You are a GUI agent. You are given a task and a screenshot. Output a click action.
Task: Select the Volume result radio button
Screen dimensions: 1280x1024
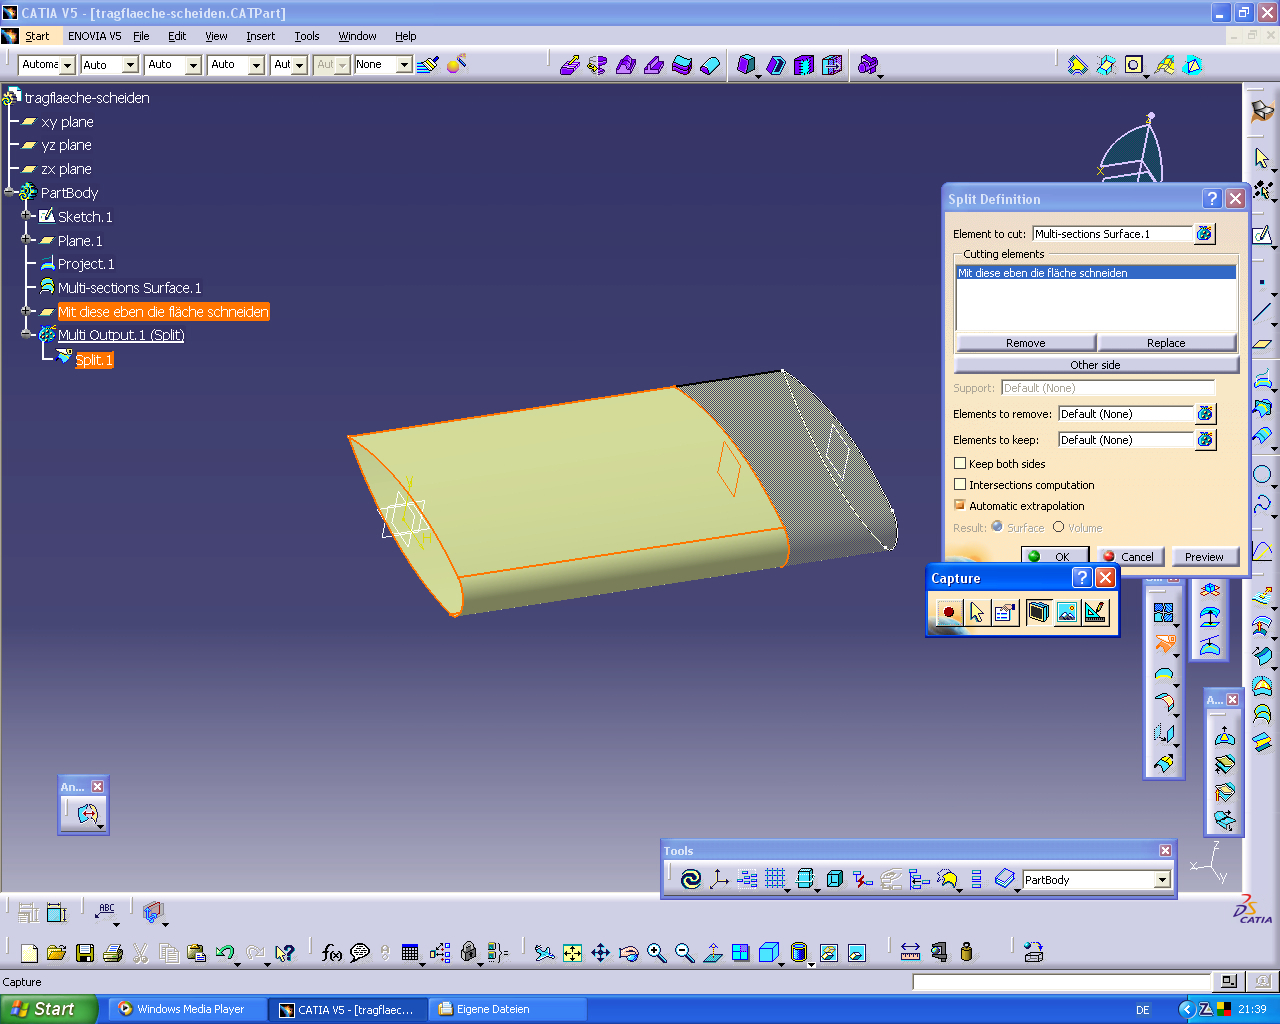pyautogui.click(x=1058, y=527)
